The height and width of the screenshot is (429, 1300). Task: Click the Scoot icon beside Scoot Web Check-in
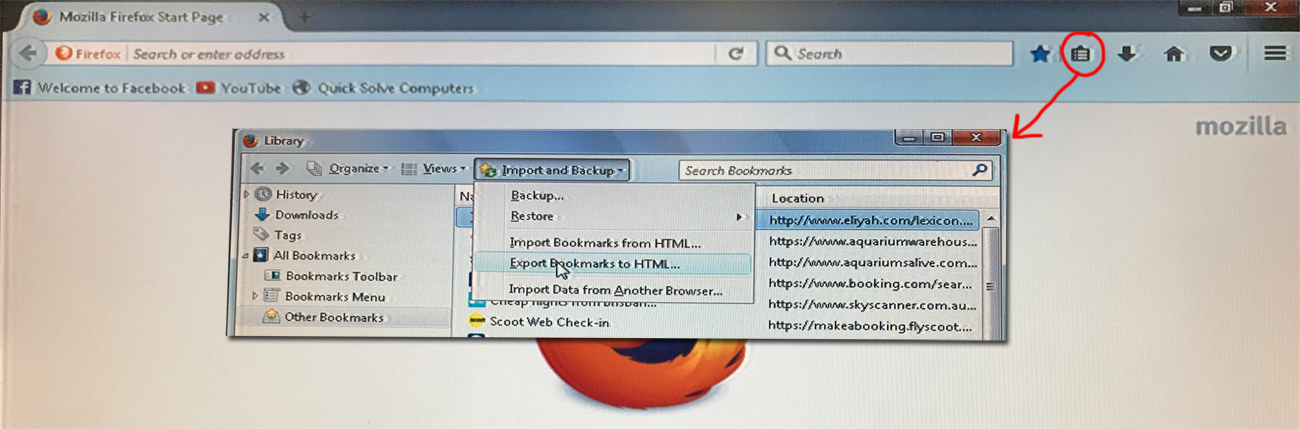click(477, 322)
